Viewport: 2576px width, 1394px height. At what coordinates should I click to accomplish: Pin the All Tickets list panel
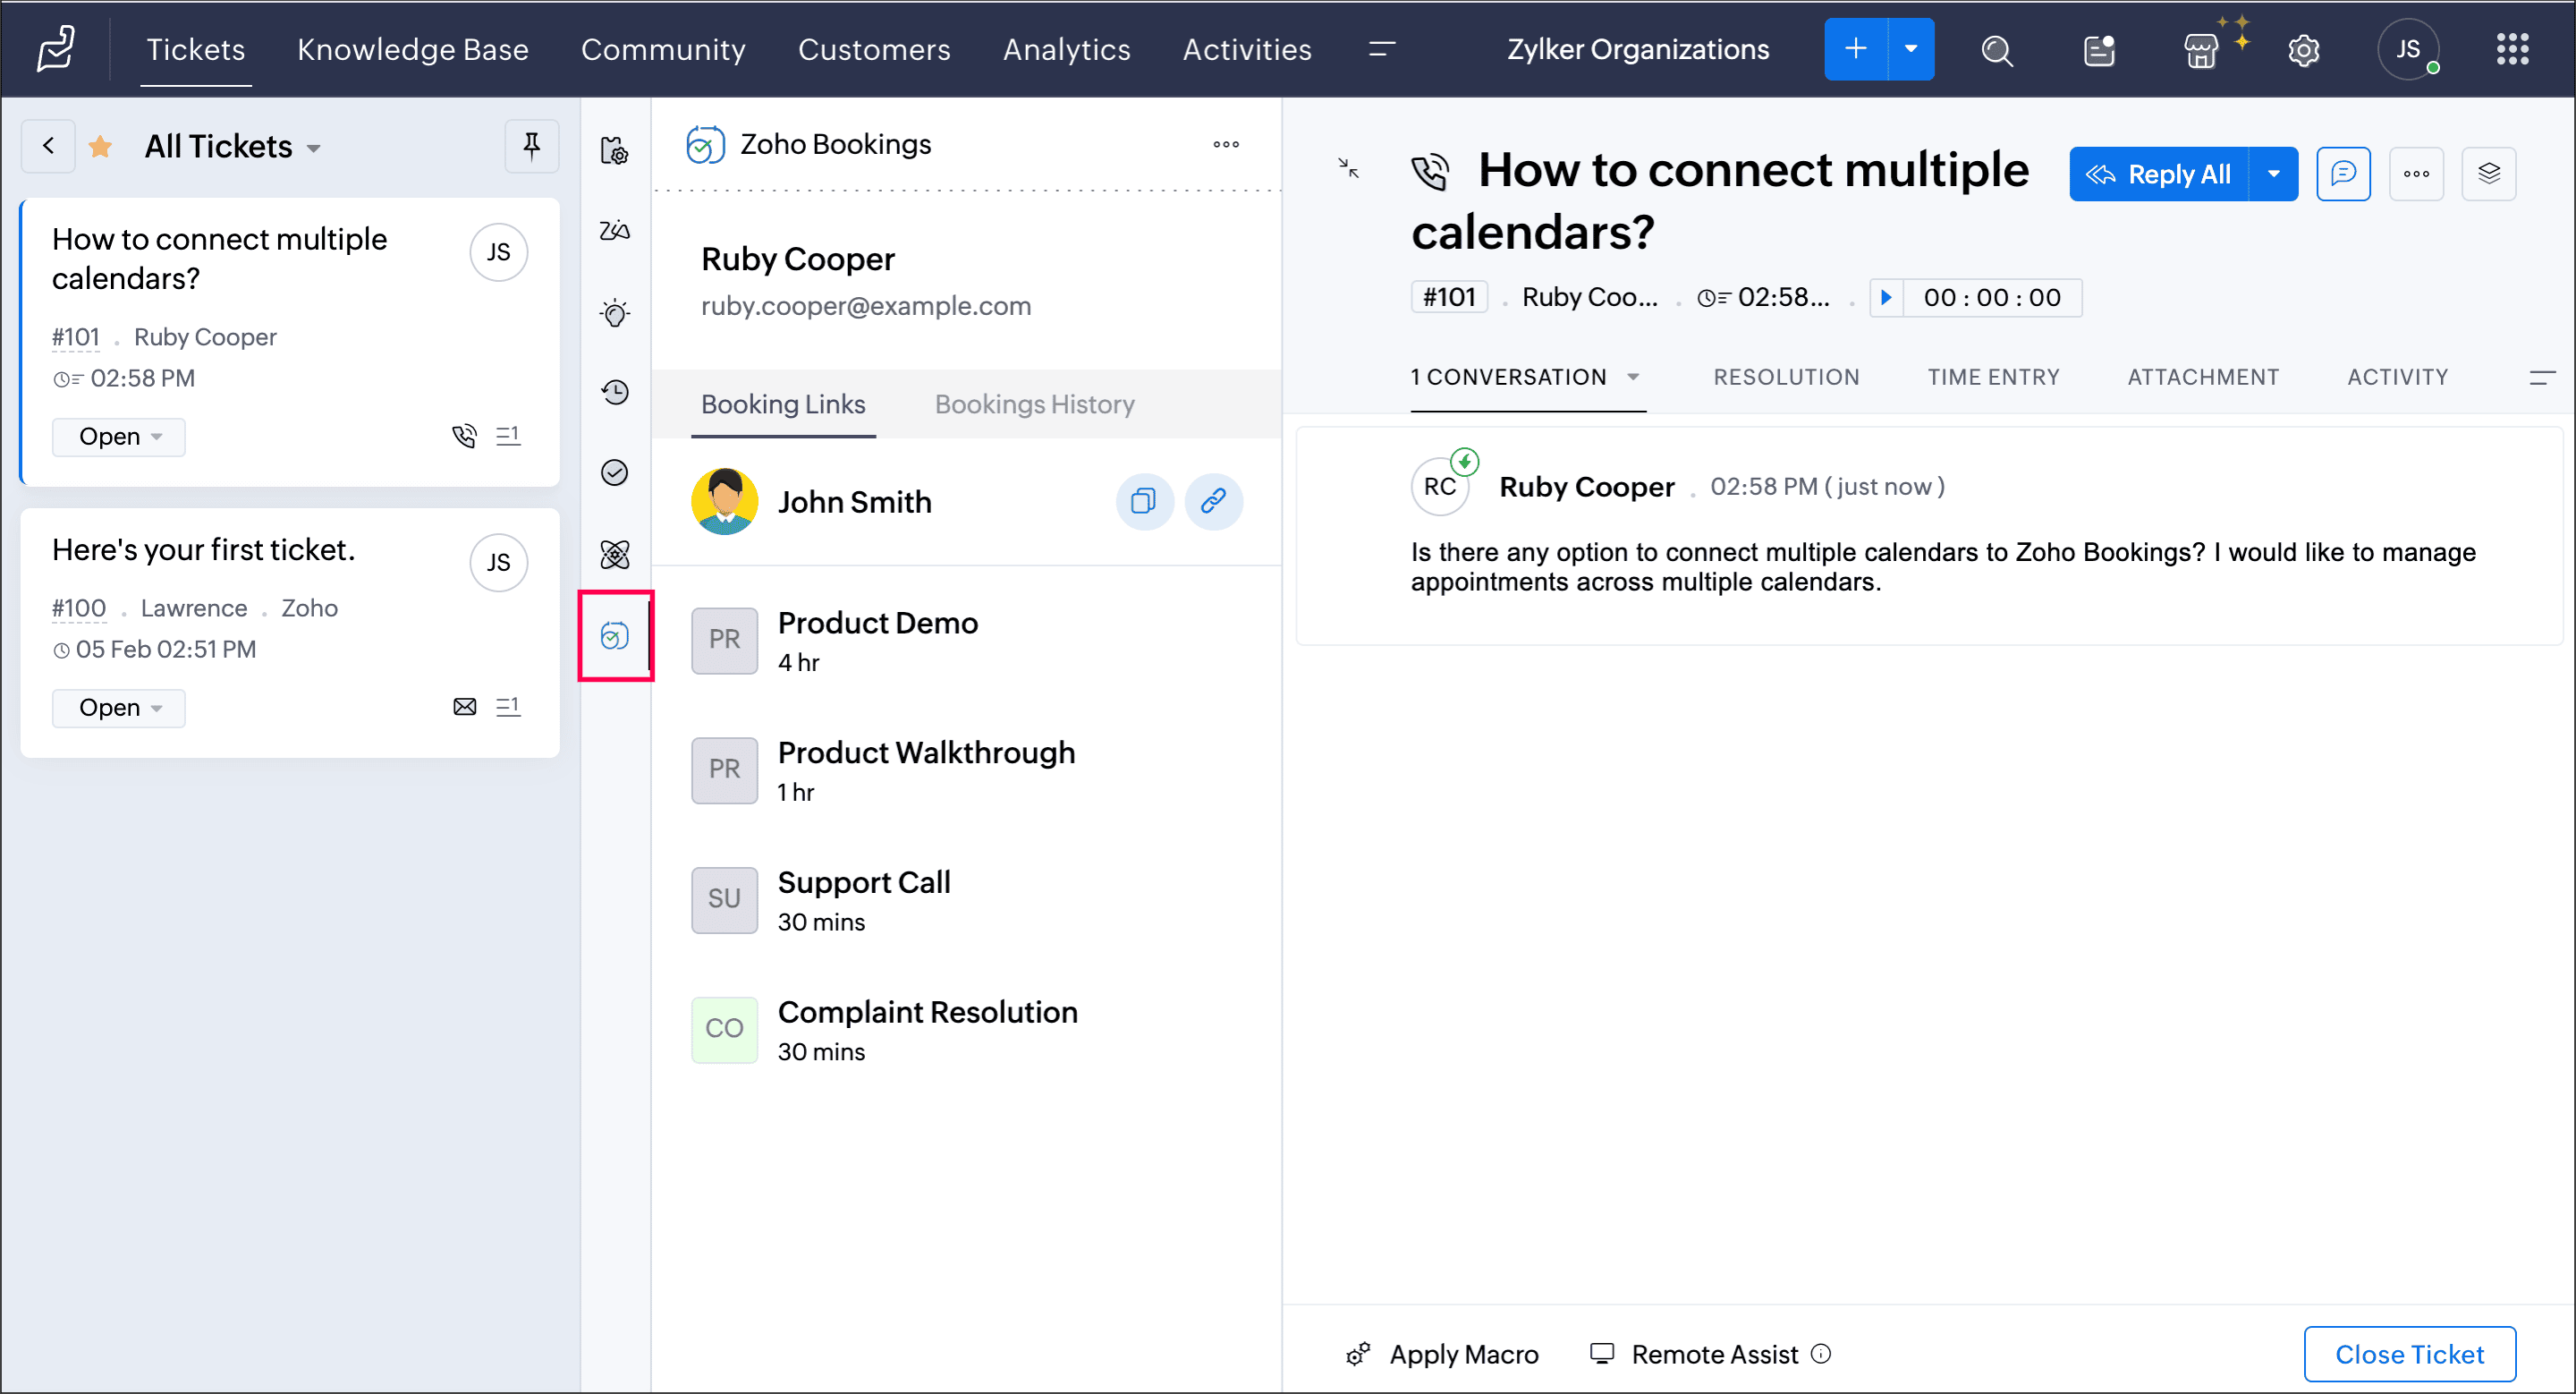[x=531, y=147]
